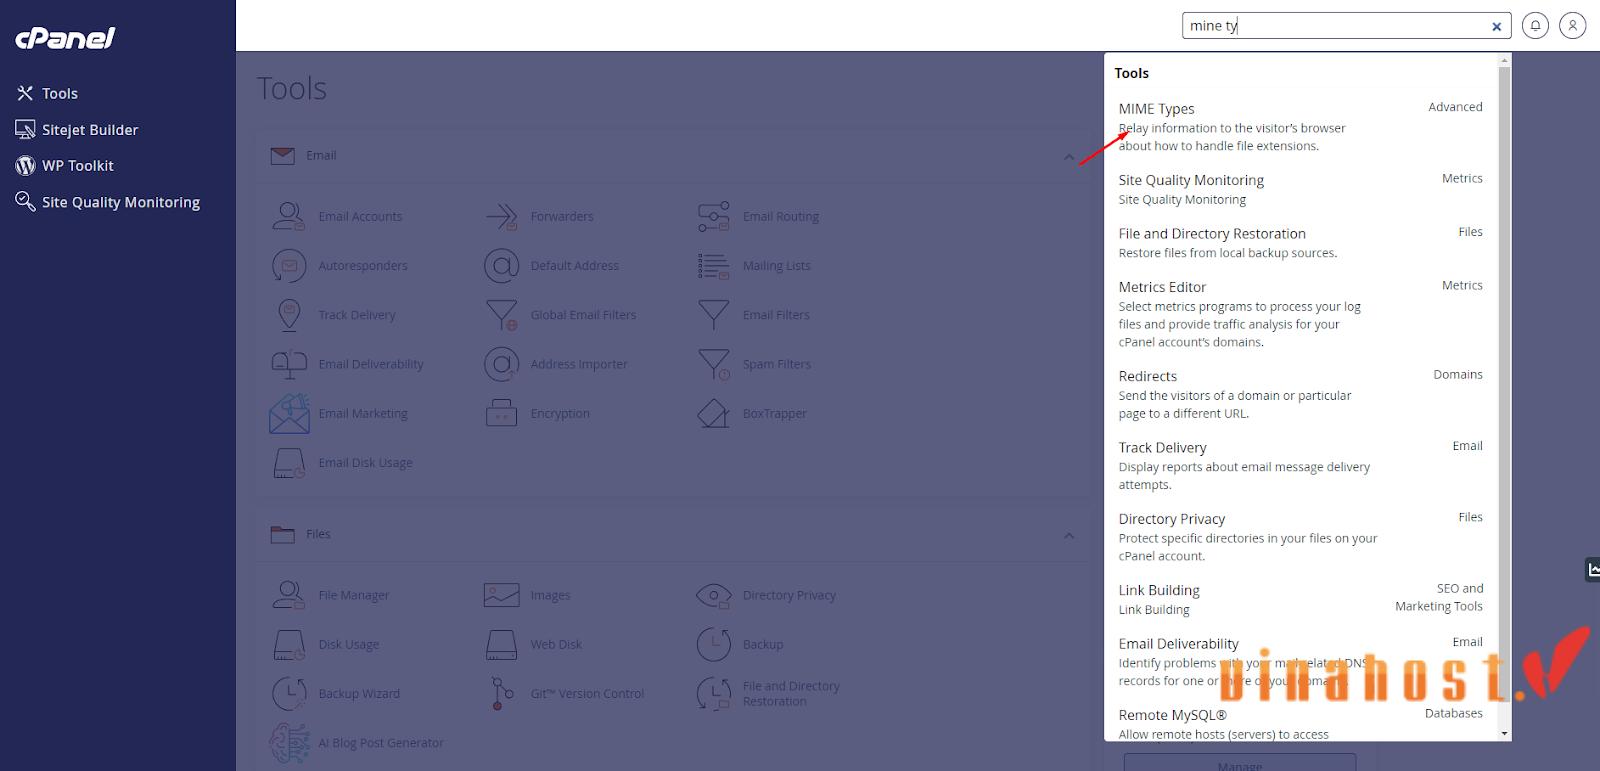Open the Email Marketing icon
This screenshot has width=1600, height=771.
289,413
